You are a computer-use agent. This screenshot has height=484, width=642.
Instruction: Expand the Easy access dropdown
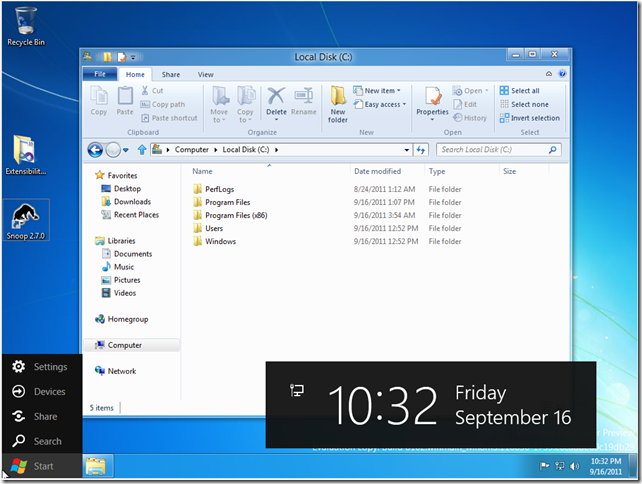(384, 104)
